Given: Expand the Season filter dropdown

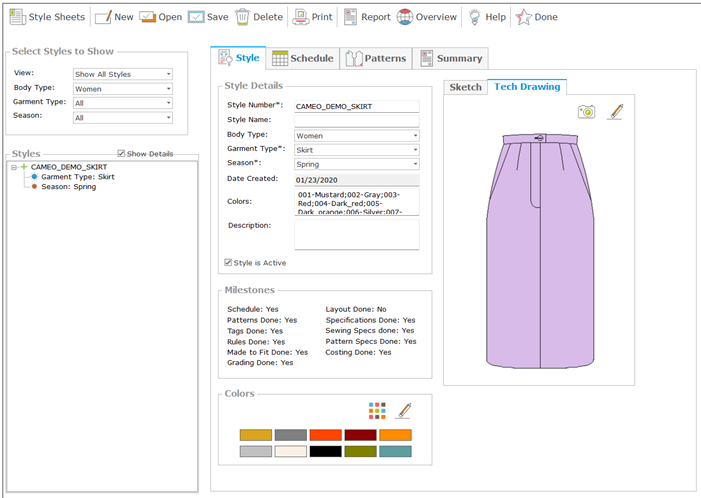Looking at the screenshot, I should click(123, 118).
